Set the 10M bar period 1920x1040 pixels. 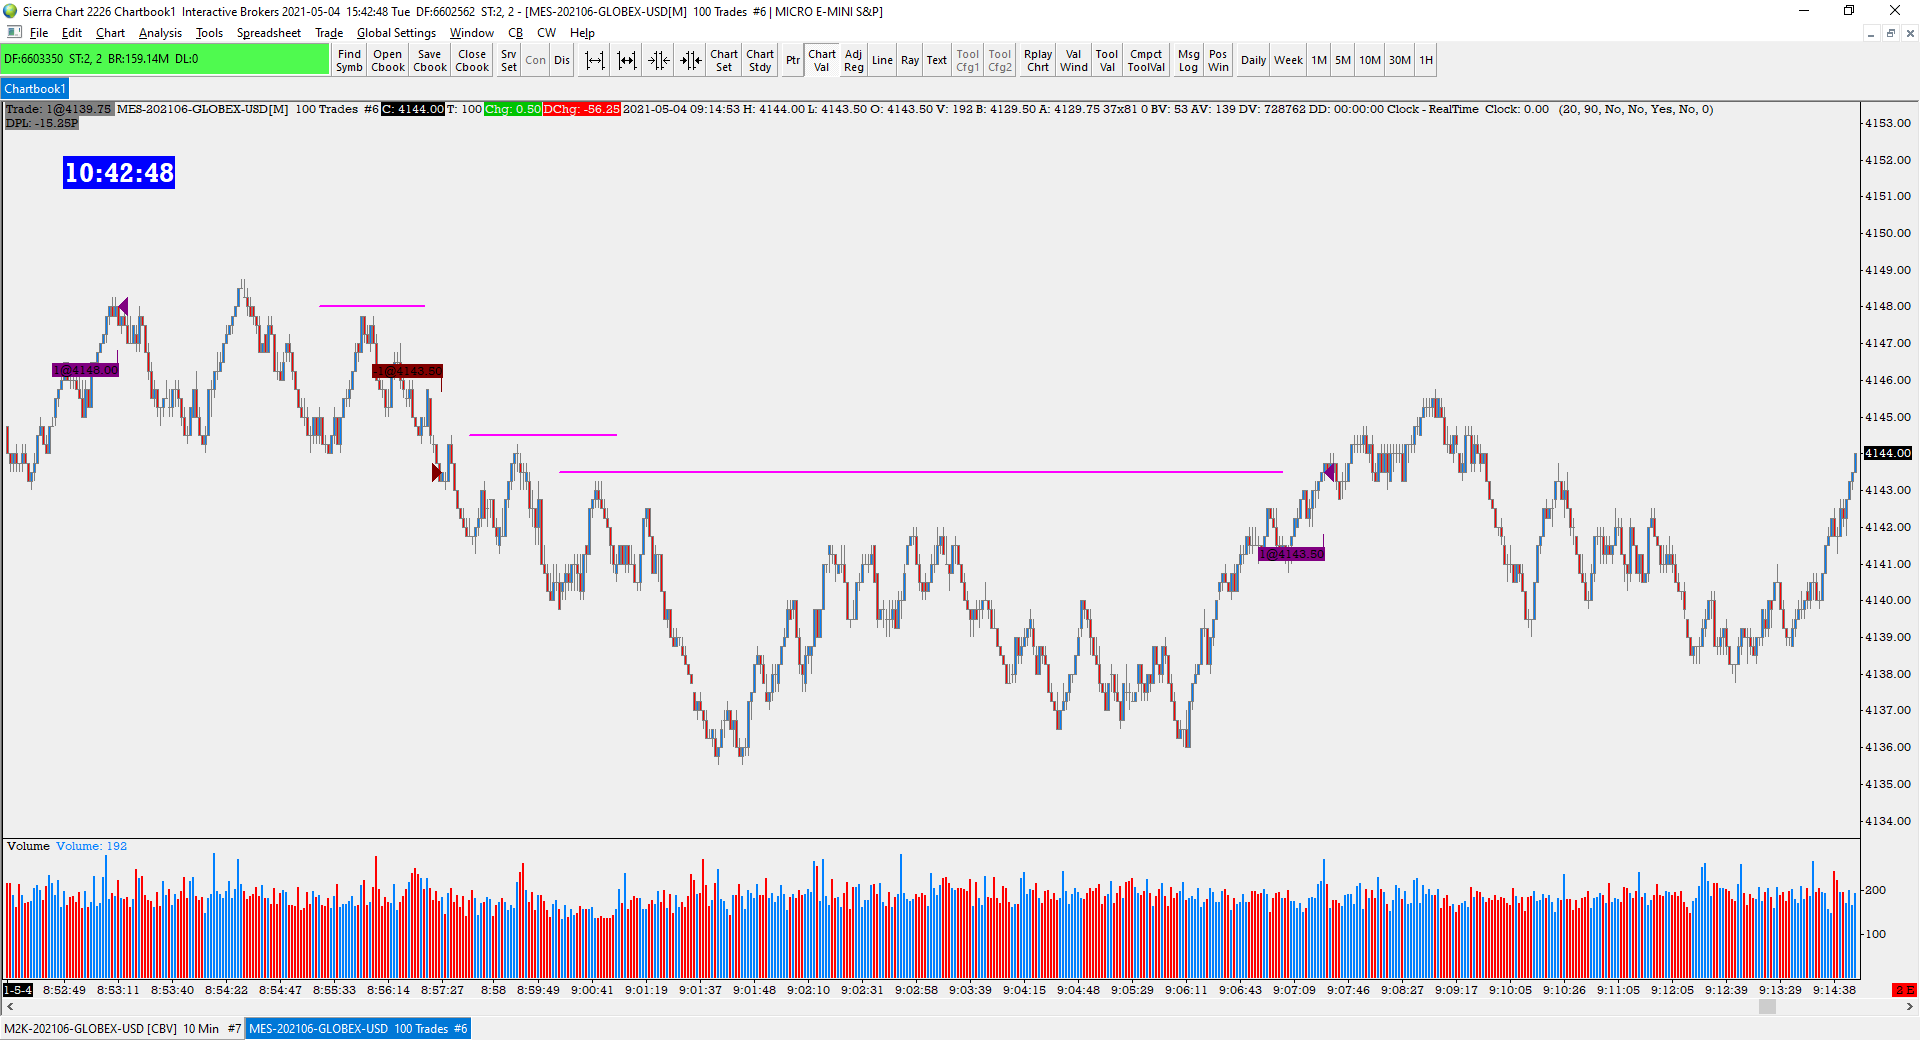pyautogui.click(x=1370, y=60)
